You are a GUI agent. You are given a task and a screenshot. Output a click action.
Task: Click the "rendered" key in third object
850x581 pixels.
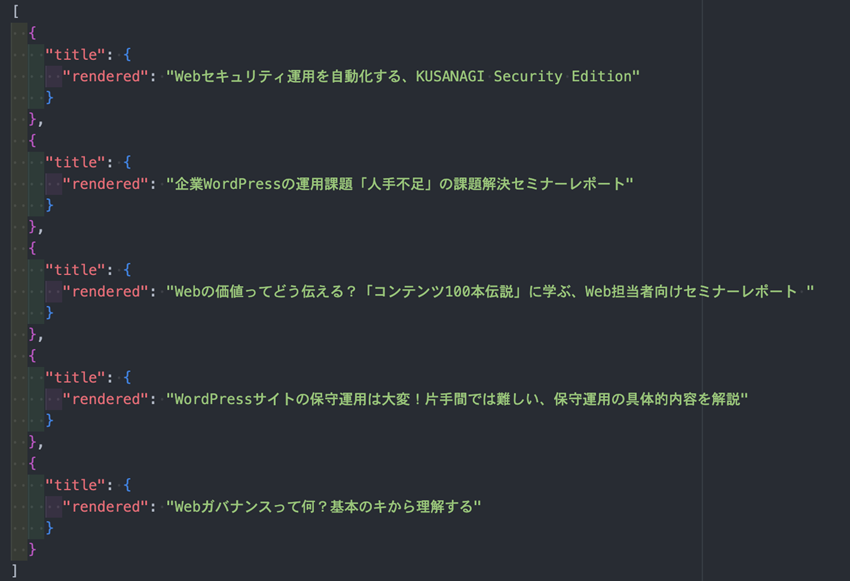[105, 292]
